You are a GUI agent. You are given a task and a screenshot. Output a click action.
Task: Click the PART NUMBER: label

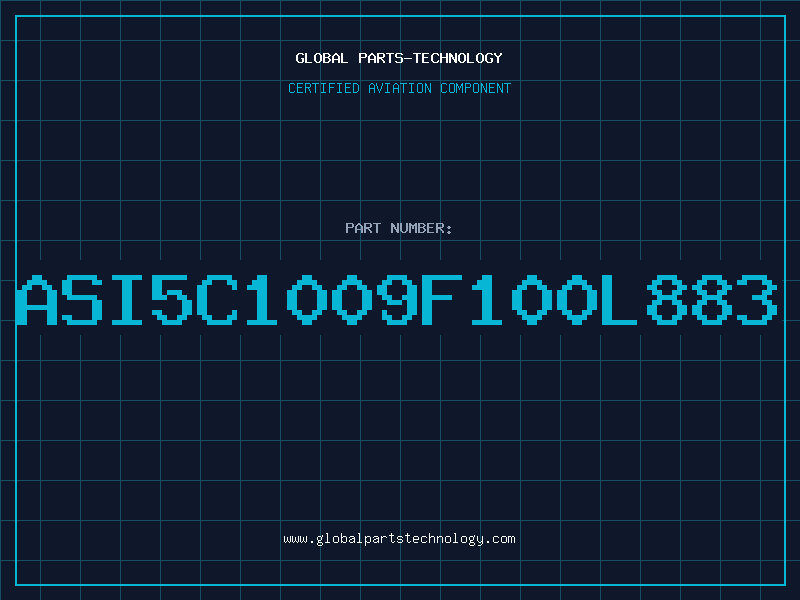click(x=399, y=228)
